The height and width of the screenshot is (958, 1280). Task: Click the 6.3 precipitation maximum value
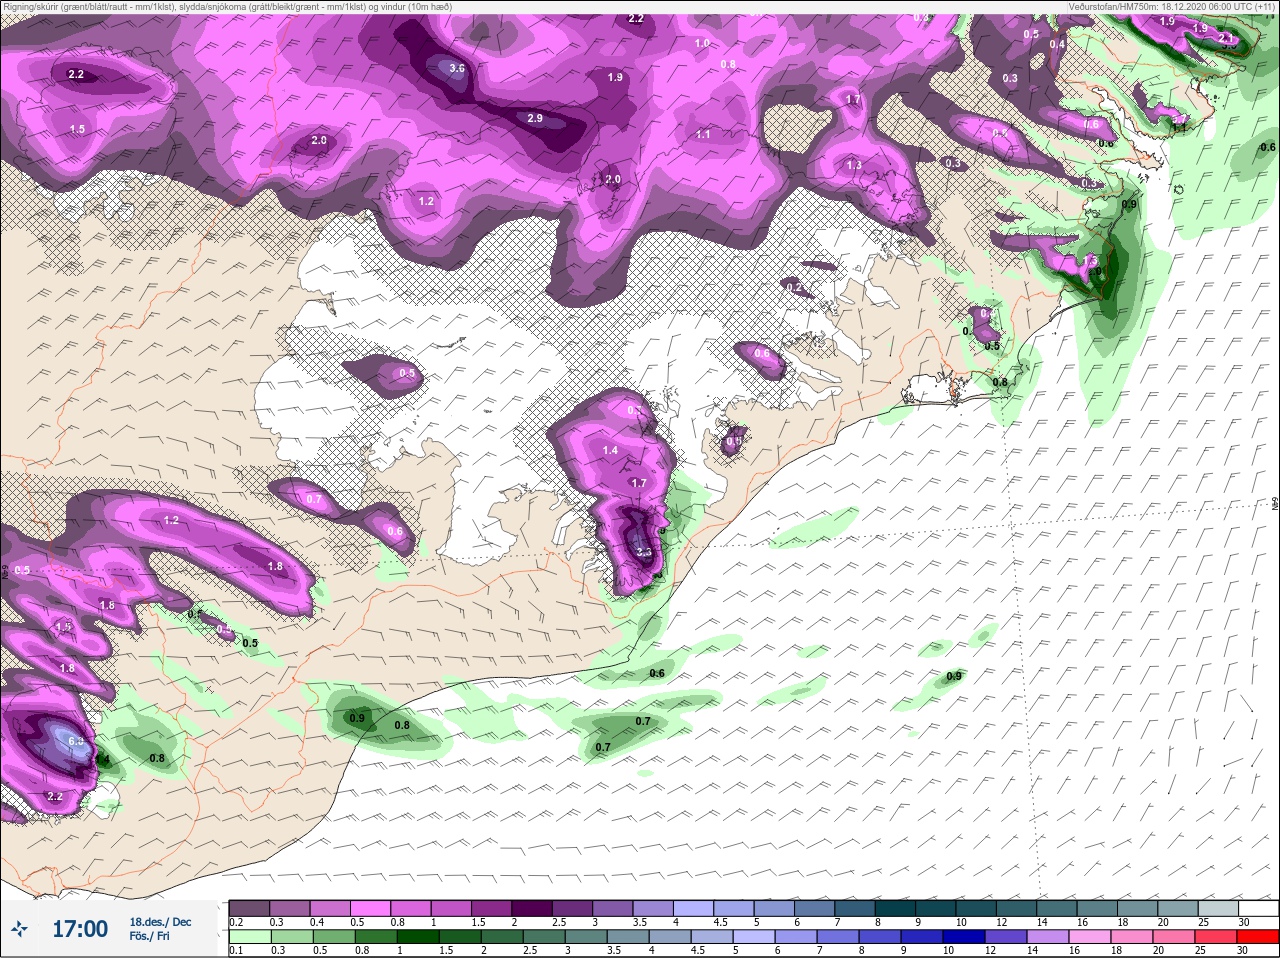(76, 740)
